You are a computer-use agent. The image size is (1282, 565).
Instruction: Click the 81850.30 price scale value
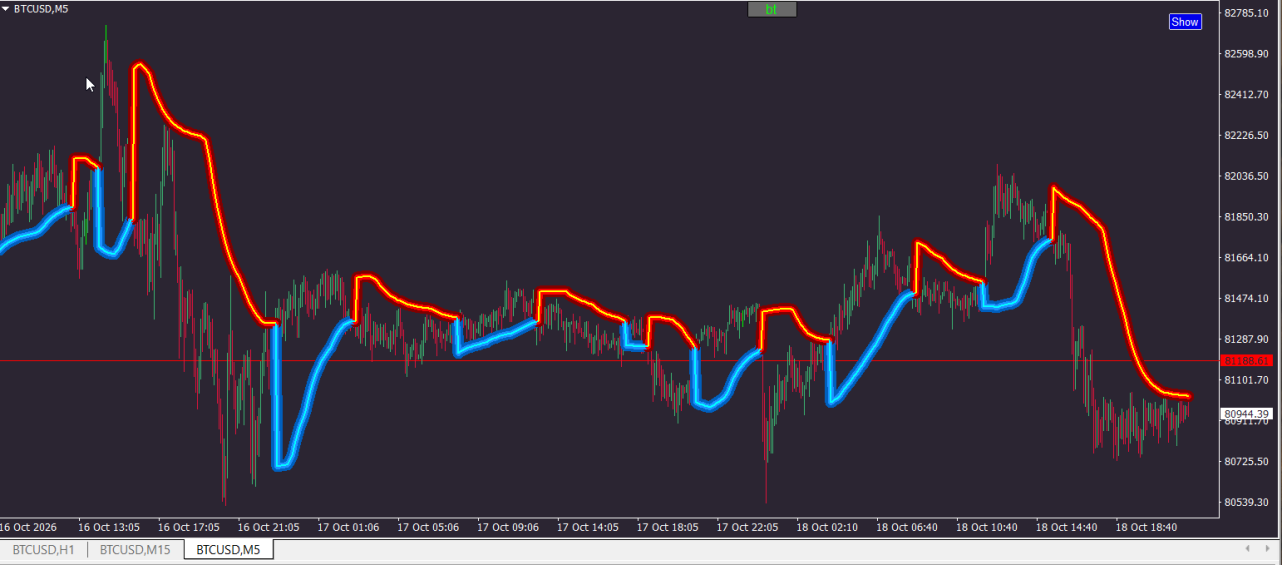(x=1247, y=217)
